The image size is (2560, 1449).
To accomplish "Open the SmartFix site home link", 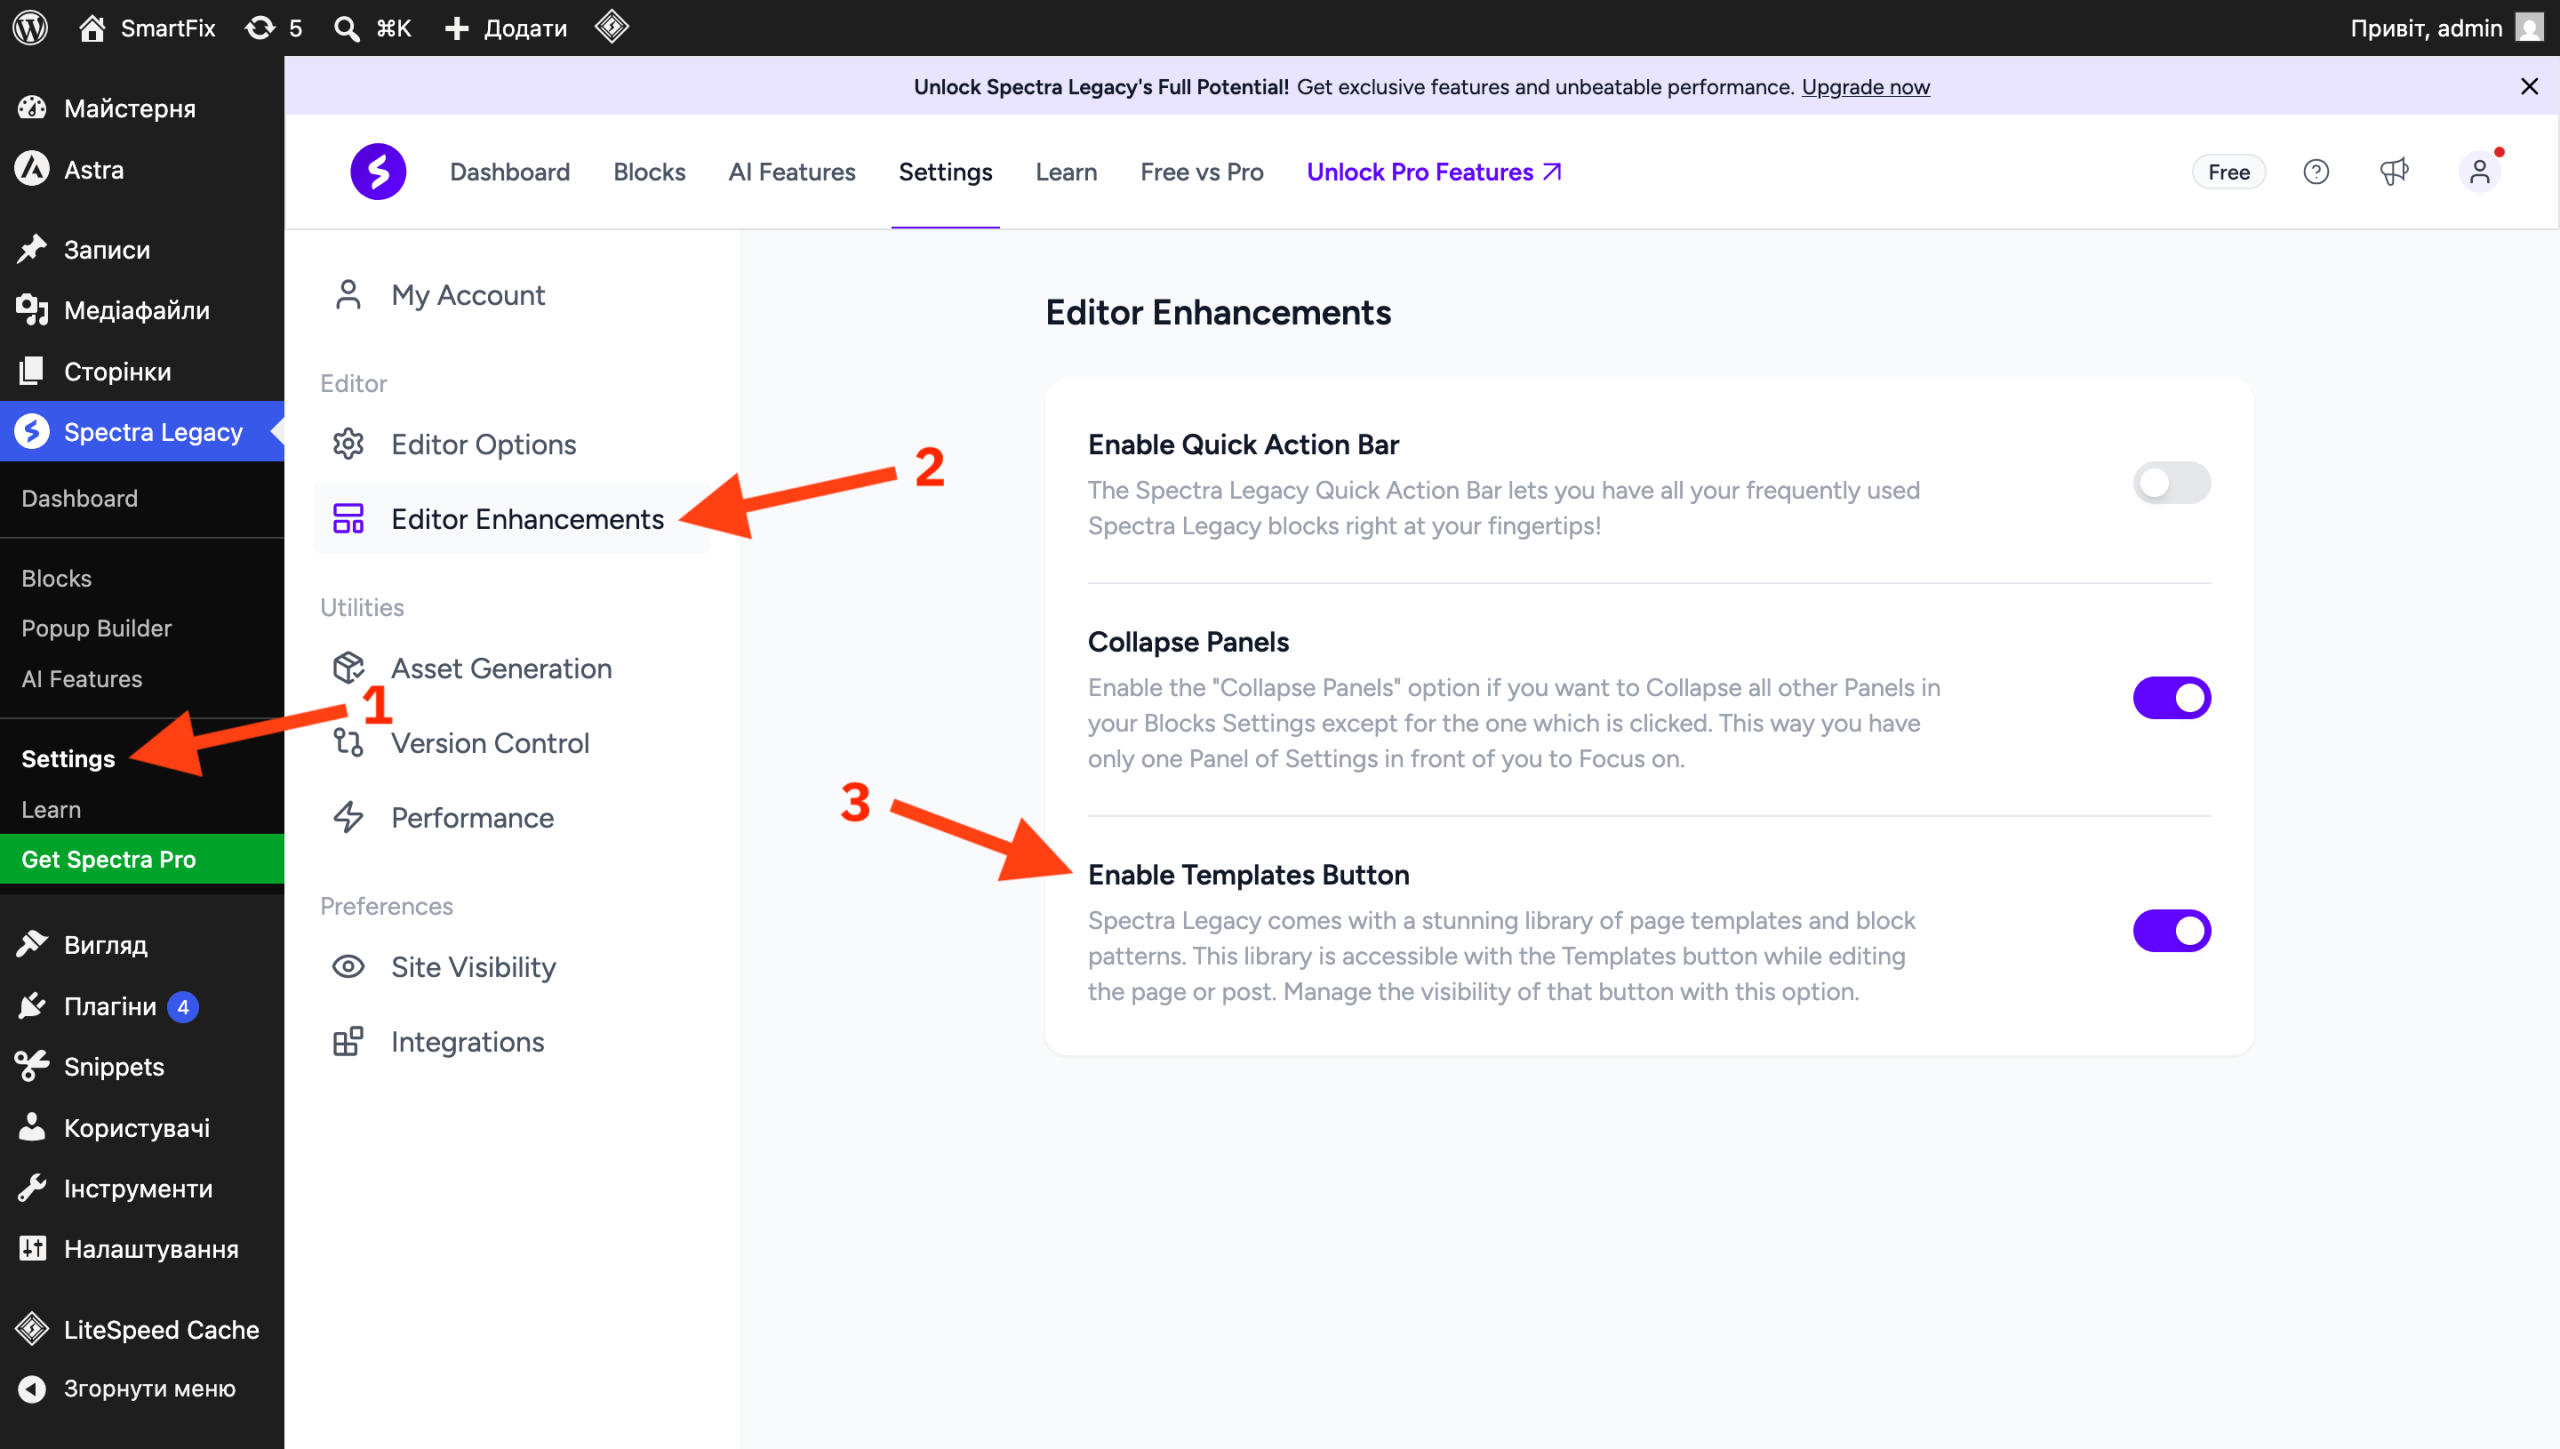I will coord(147,27).
